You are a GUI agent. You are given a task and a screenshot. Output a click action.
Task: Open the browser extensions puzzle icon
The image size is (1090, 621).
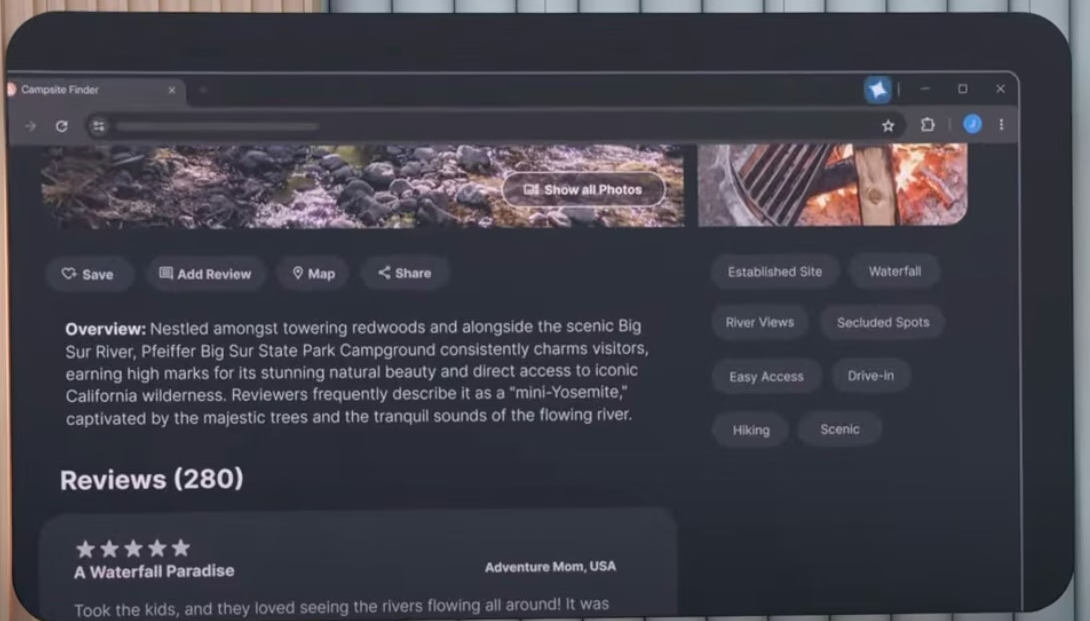(927, 125)
